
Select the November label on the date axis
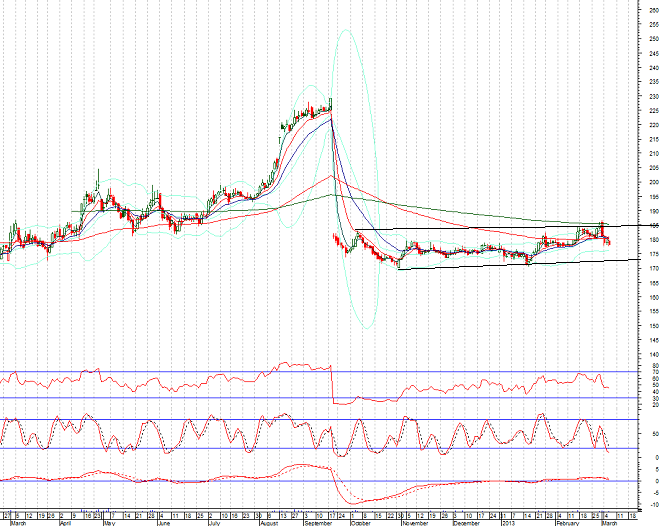413,522
